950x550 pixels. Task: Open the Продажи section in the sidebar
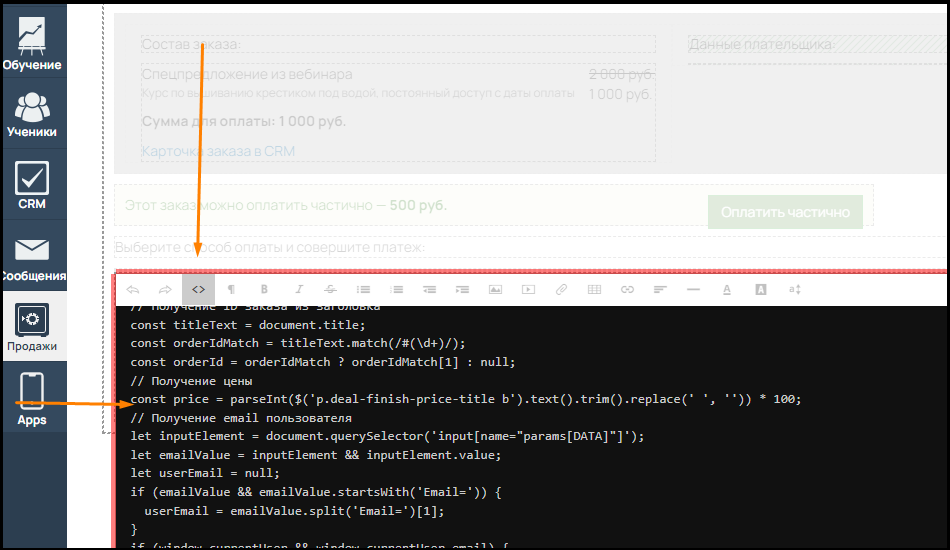point(33,327)
